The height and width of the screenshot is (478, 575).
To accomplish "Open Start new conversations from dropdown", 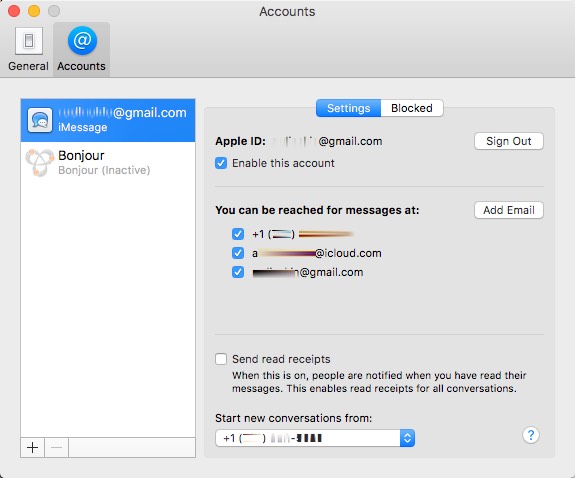I will (315, 438).
